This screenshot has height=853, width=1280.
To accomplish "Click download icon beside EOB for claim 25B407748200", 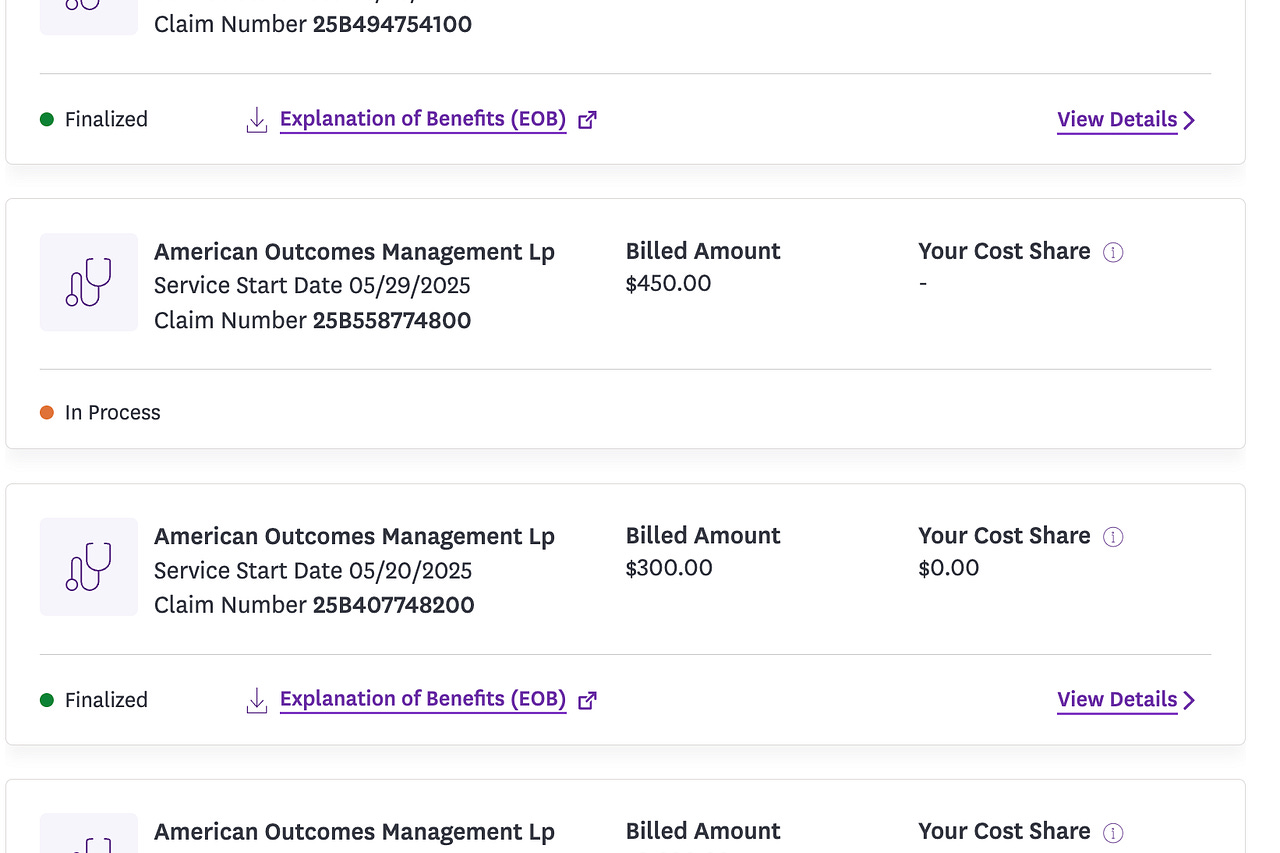I will 257,700.
